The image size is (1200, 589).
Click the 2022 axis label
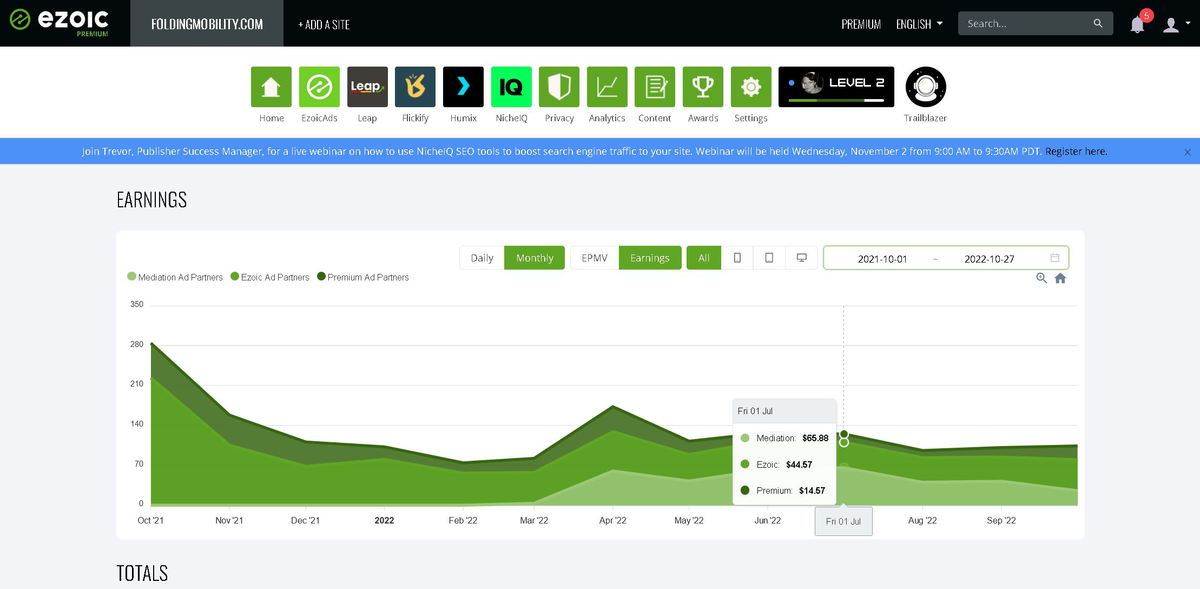pyautogui.click(x=384, y=520)
